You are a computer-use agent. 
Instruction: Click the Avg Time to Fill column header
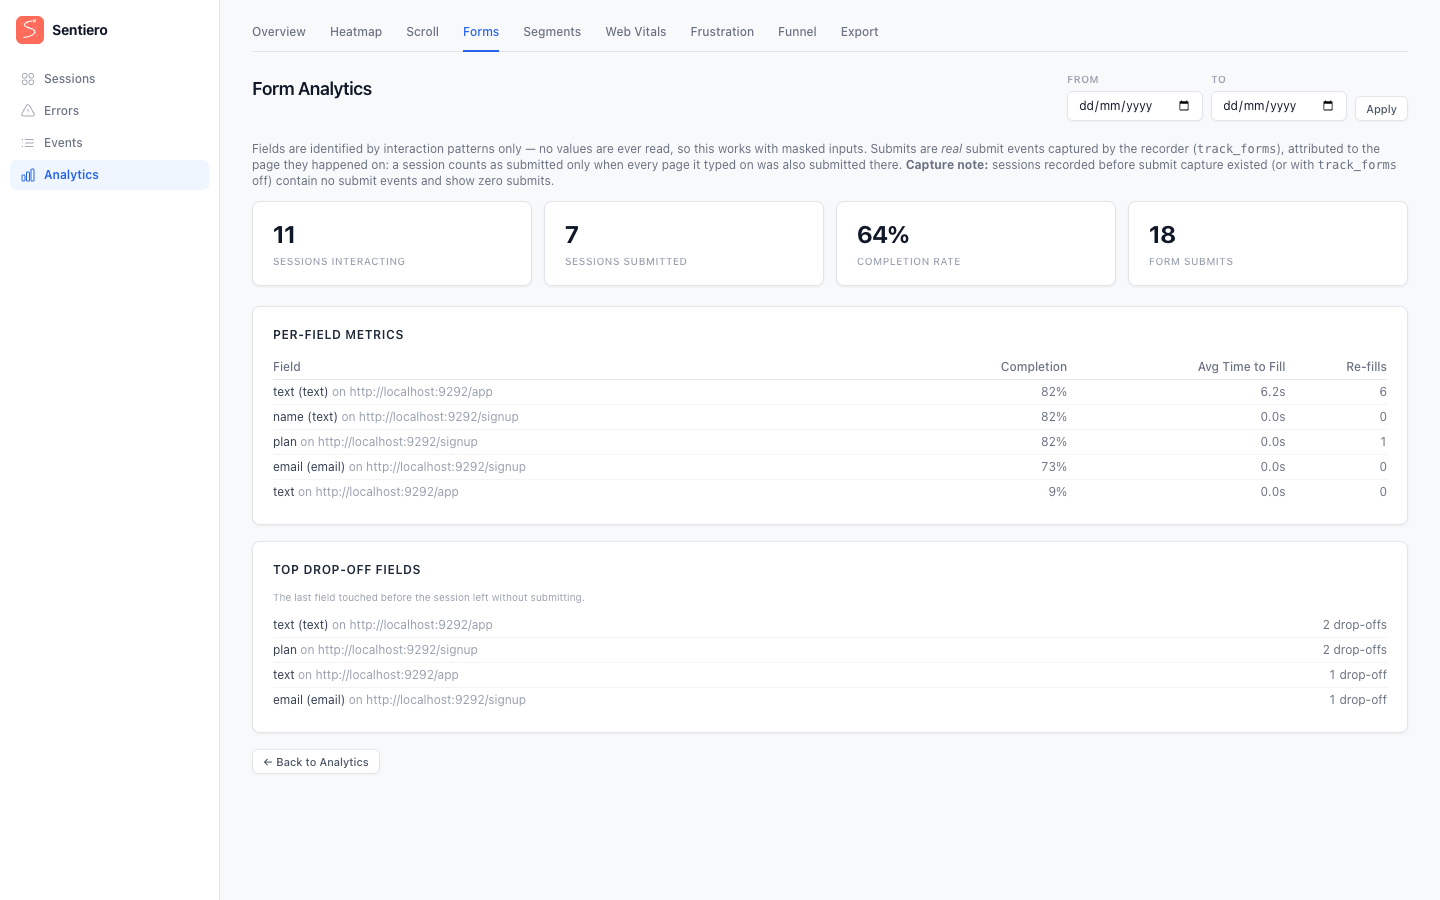click(1241, 367)
